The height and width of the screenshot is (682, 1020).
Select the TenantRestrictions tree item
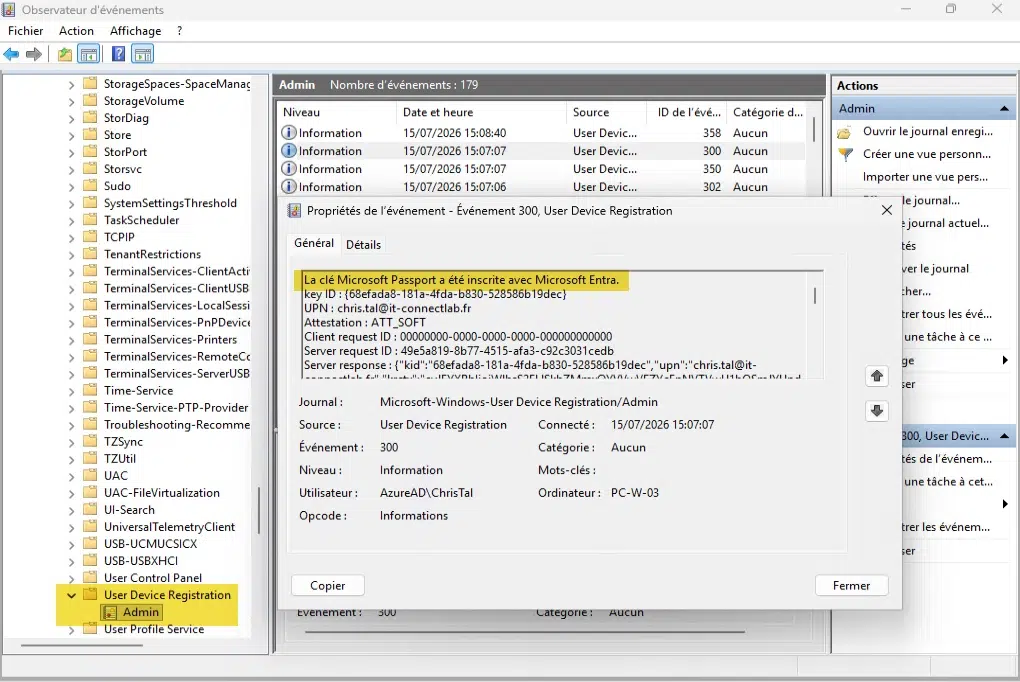[x=152, y=254]
